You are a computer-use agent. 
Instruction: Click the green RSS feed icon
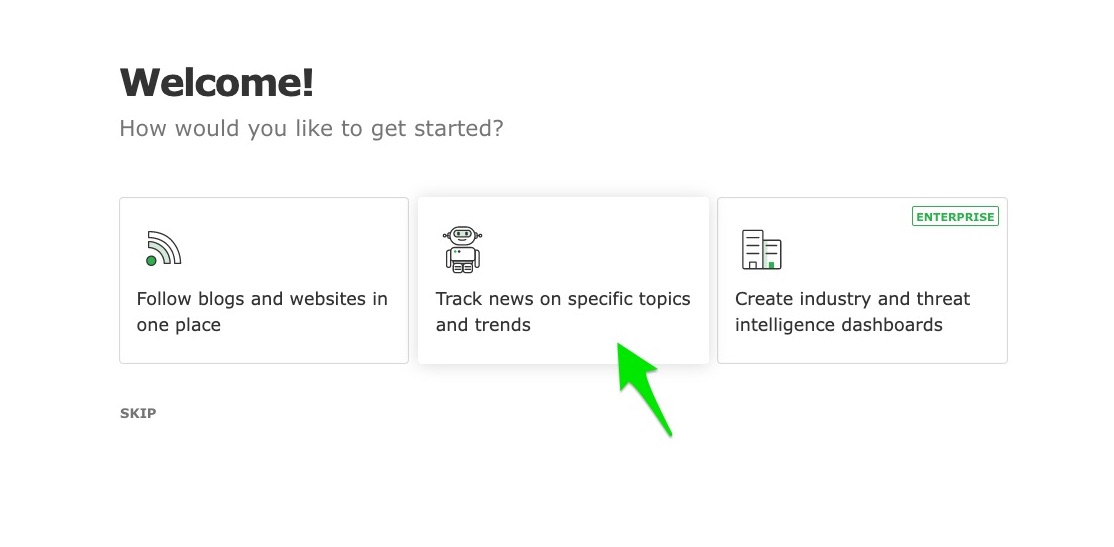163,248
